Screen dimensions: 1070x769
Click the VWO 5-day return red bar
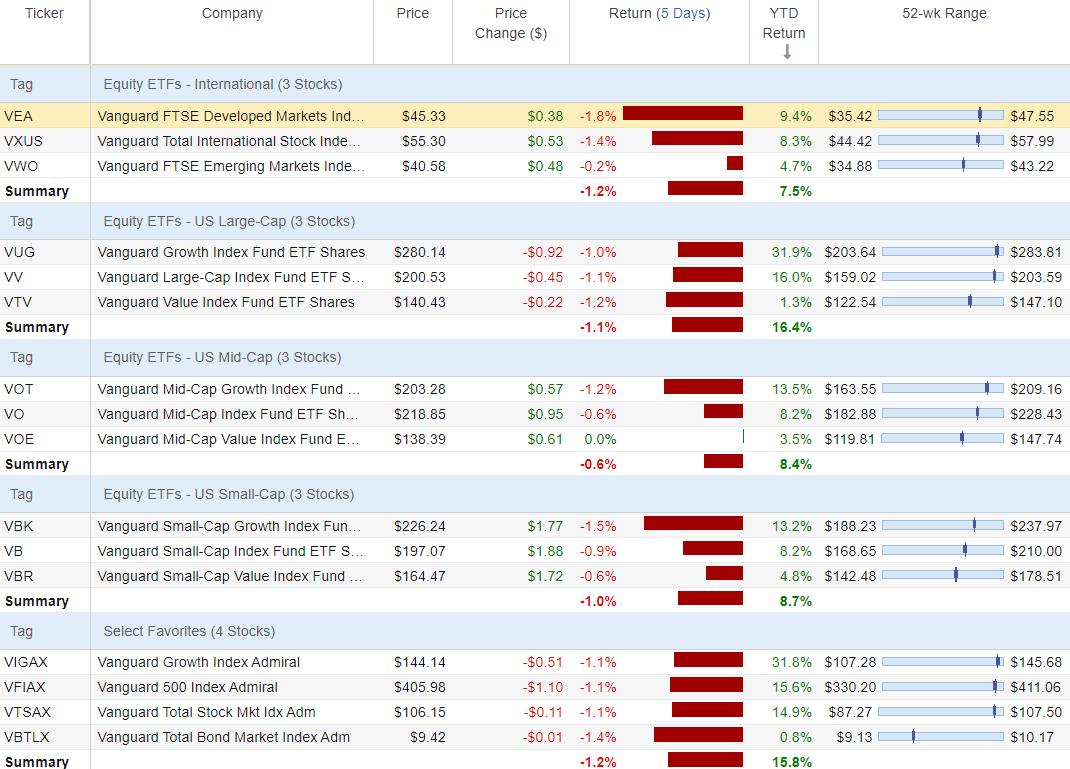735,163
